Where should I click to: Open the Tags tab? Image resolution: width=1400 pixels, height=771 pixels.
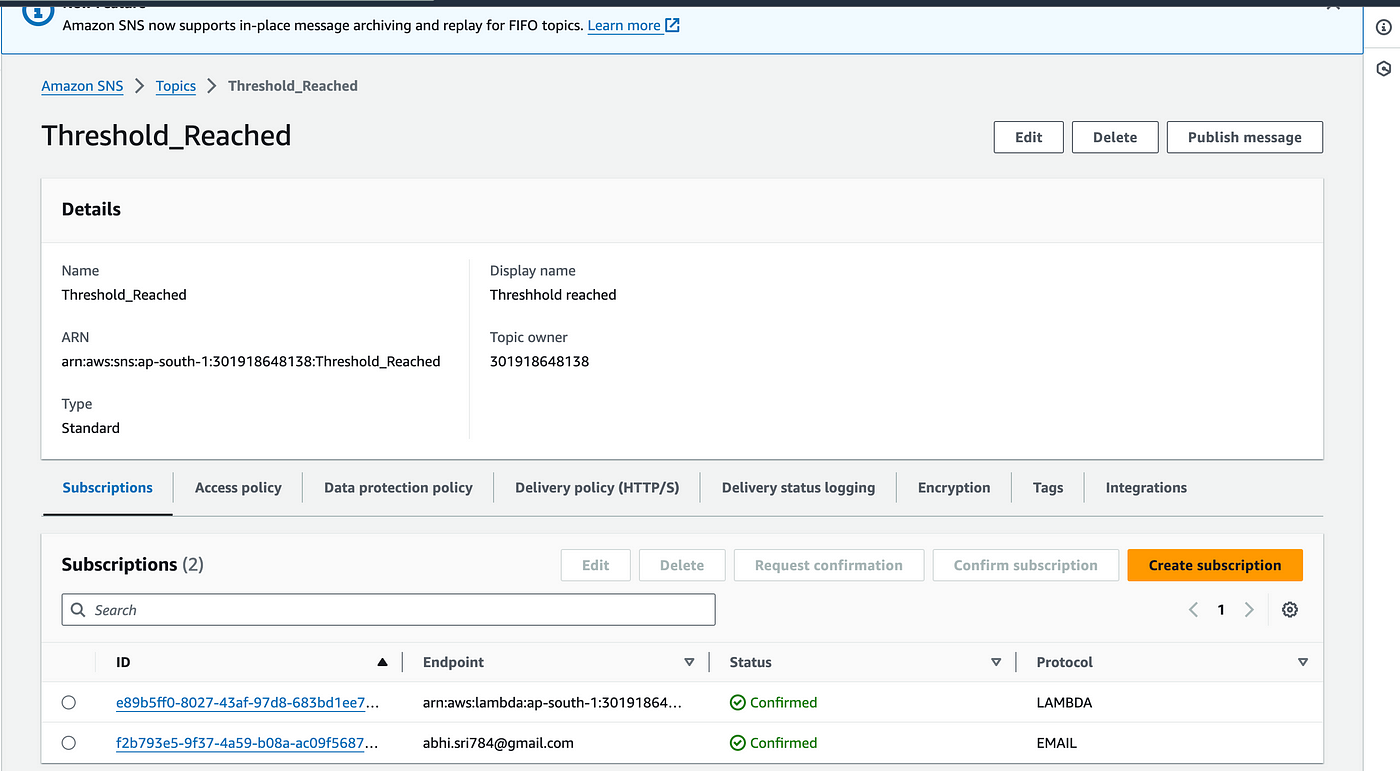(1048, 488)
